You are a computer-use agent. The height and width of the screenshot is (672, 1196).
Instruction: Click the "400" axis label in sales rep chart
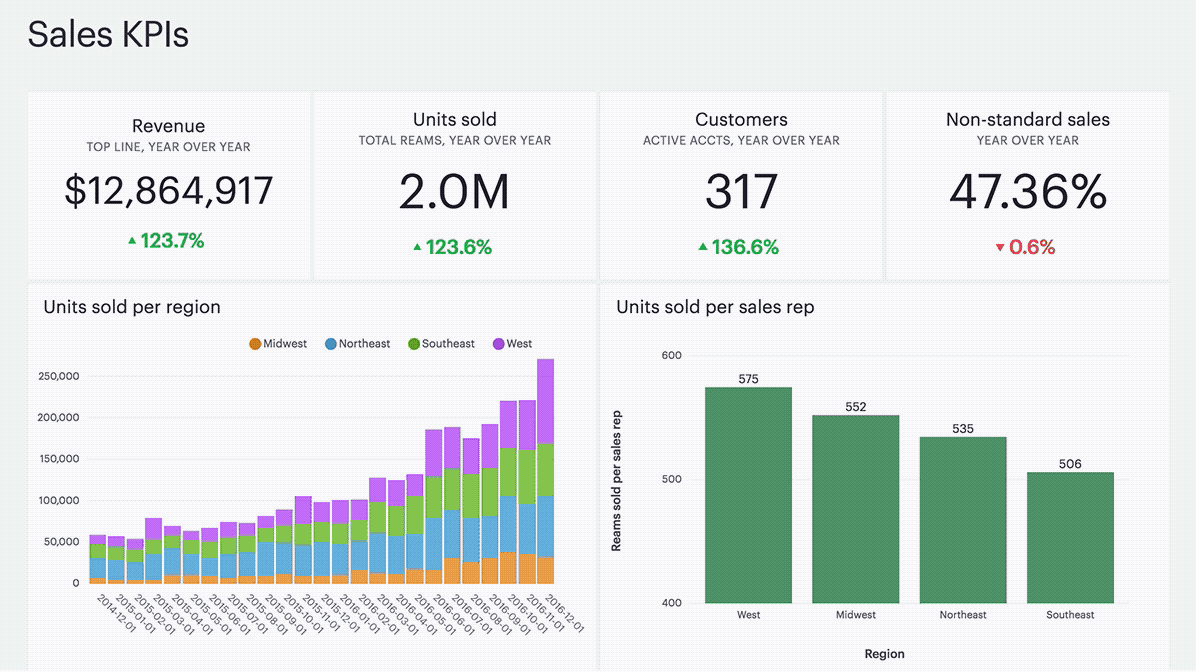pyautogui.click(x=672, y=603)
